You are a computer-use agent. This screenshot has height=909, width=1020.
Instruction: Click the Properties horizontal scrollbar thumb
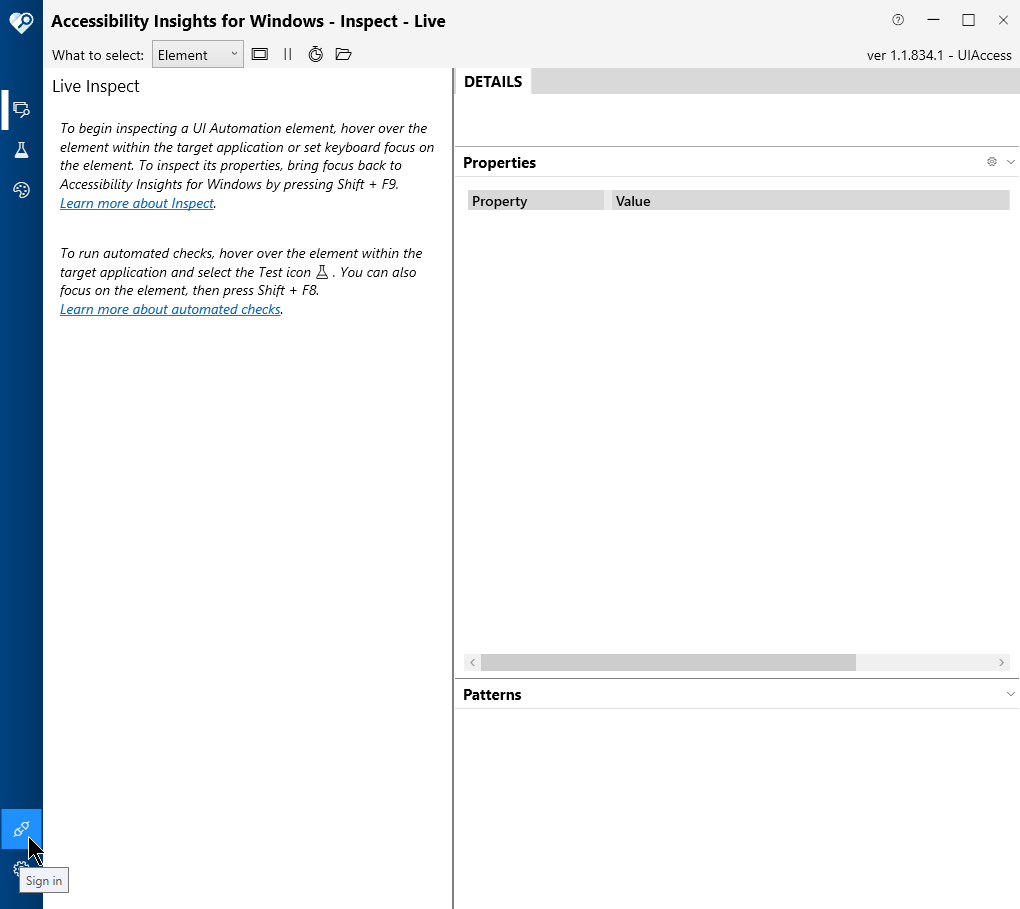point(668,662)
